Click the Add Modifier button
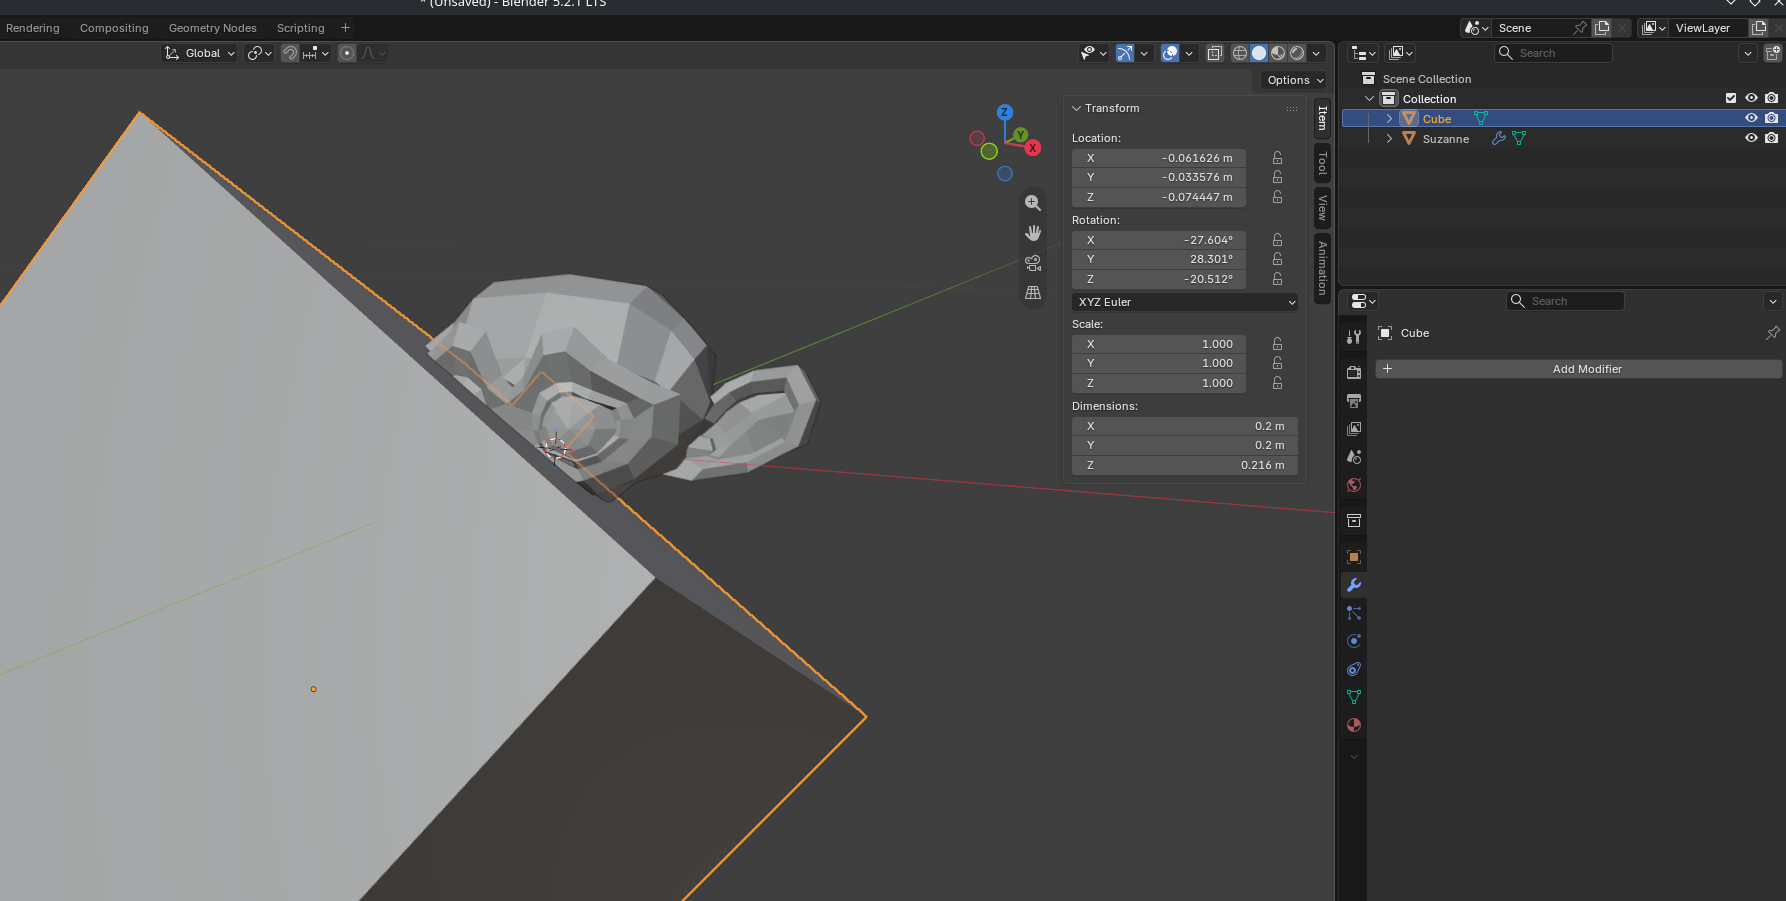The height and width of the screenshot is (901, 1786). (1579, 369)
